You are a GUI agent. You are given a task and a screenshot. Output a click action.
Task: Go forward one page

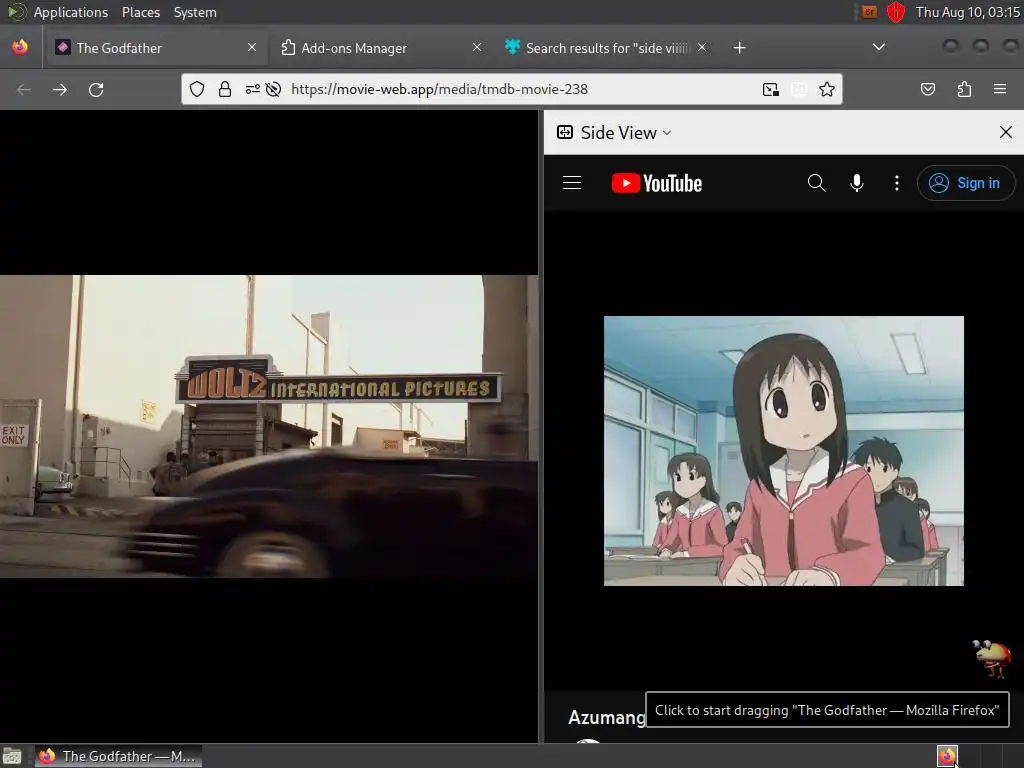60,89
